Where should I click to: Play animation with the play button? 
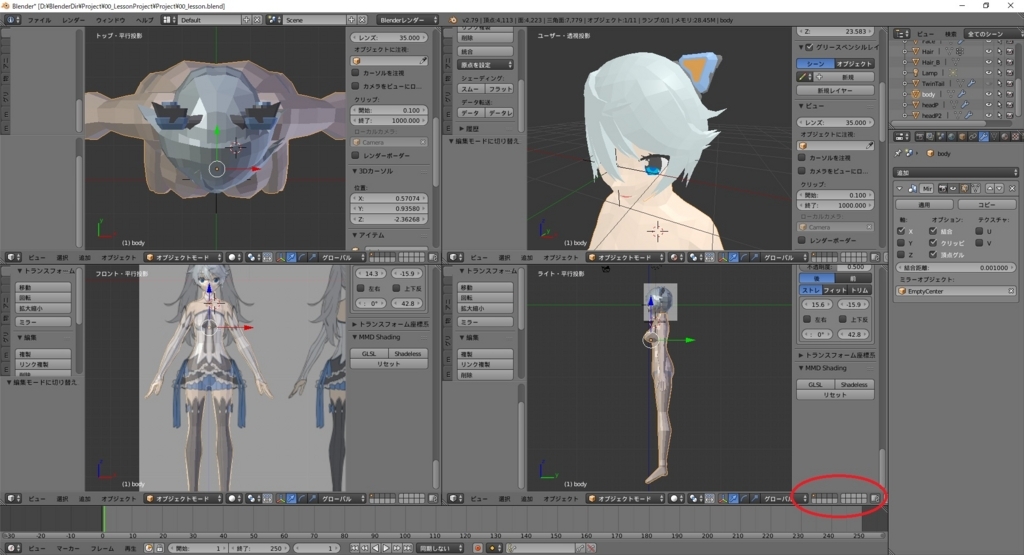(386, 548)
